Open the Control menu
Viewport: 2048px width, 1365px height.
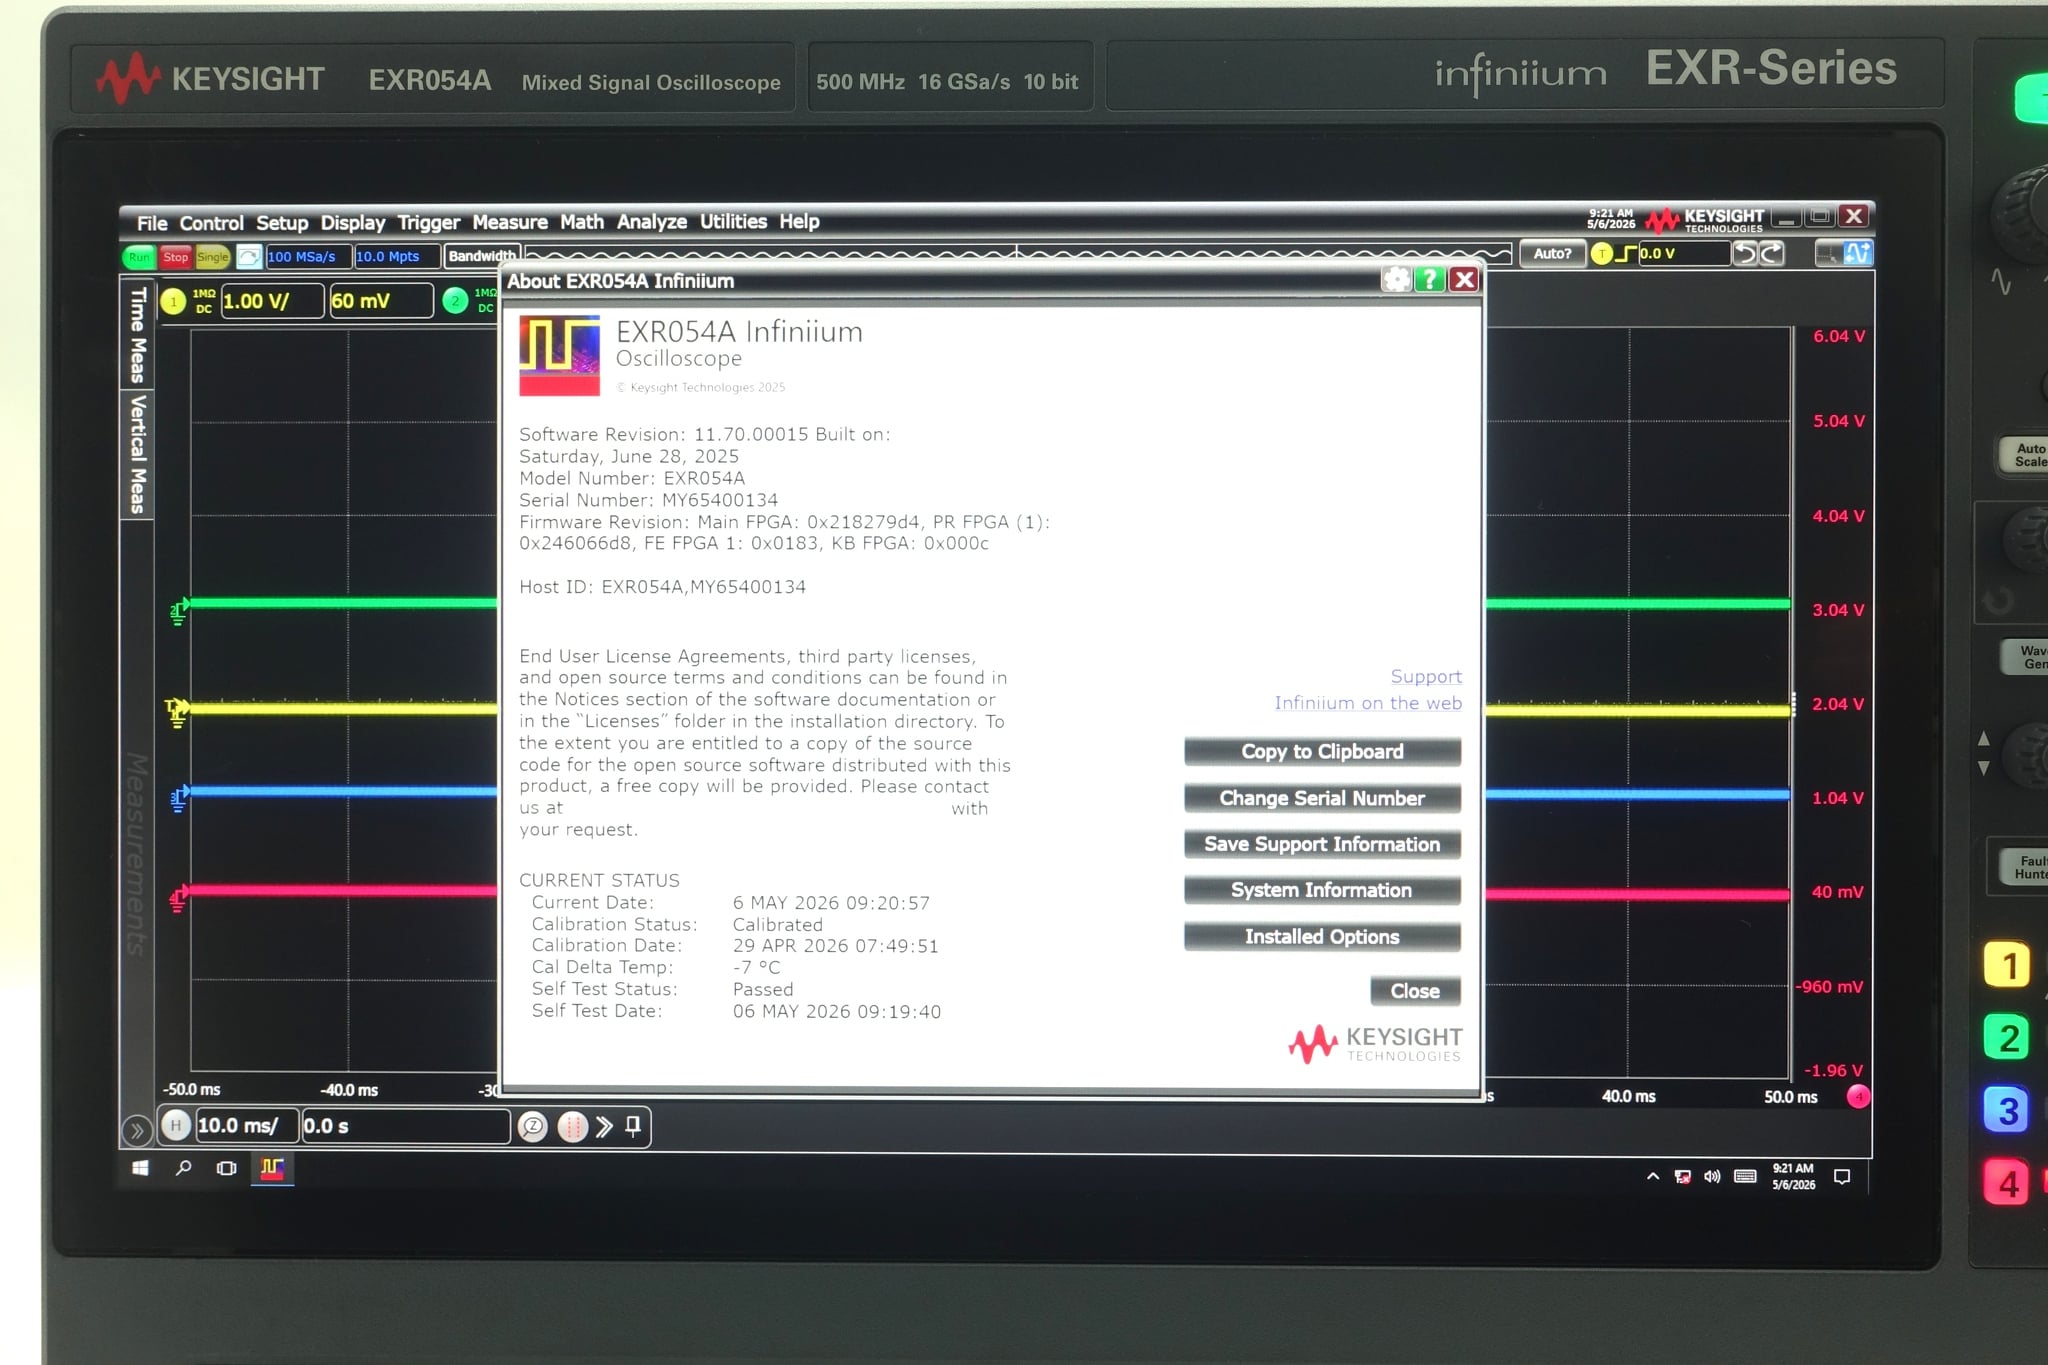click(x=211, y=222)
